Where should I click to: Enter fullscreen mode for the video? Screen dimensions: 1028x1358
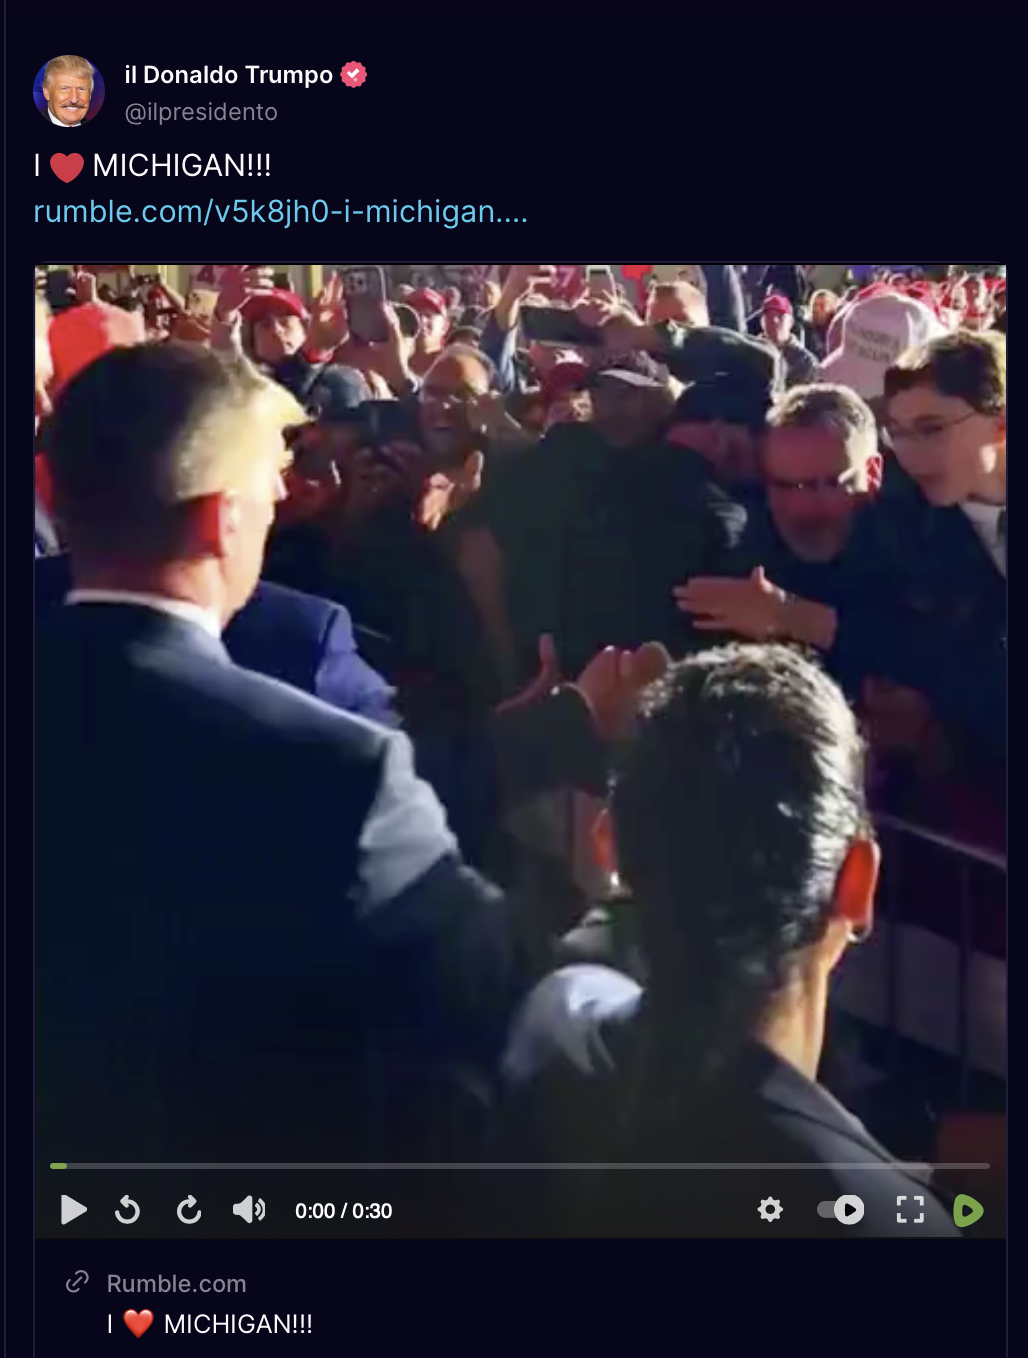coord(910,1210)
